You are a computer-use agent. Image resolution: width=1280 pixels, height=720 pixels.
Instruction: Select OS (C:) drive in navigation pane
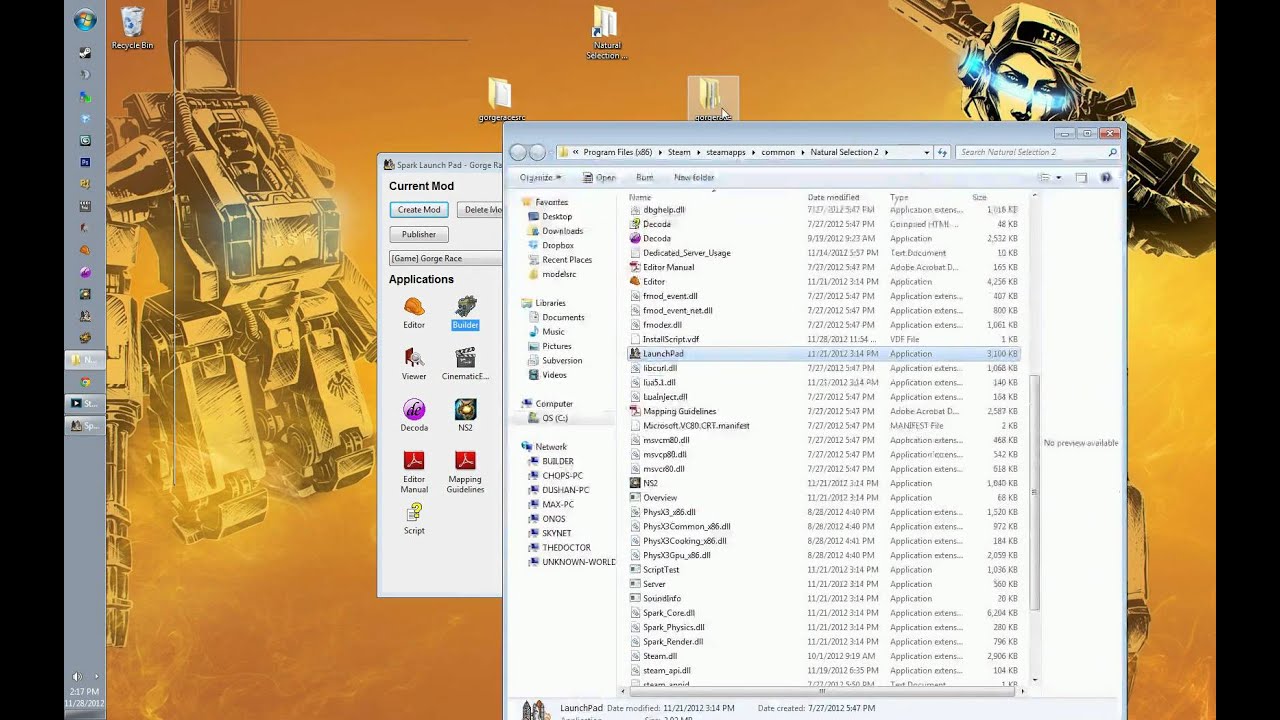[x=554, y=418]
